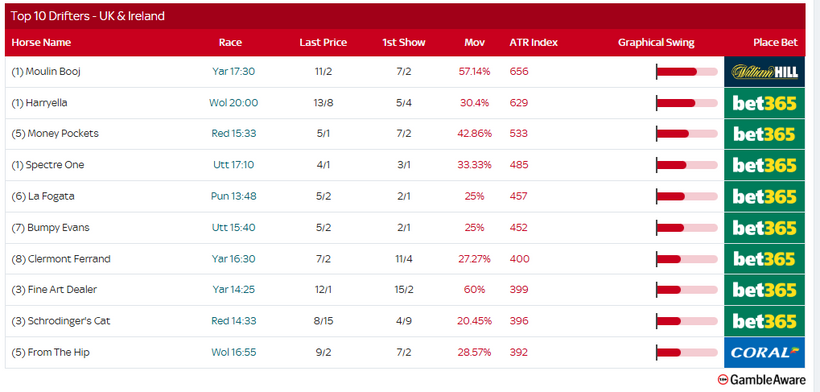
Task: Click bet365 logo for La Fogata
Action: (x=765, y=197)
